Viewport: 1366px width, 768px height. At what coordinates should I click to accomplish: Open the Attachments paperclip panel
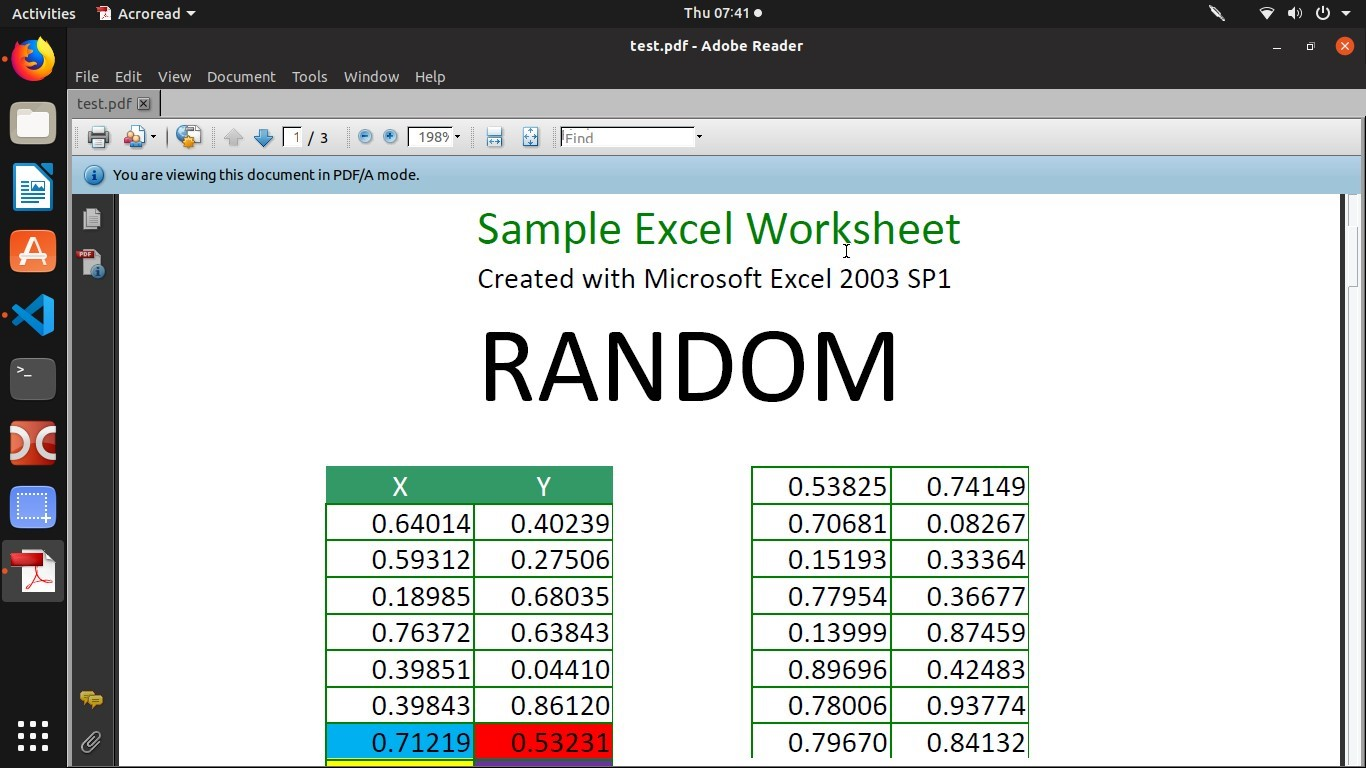(x=91, y=742)
